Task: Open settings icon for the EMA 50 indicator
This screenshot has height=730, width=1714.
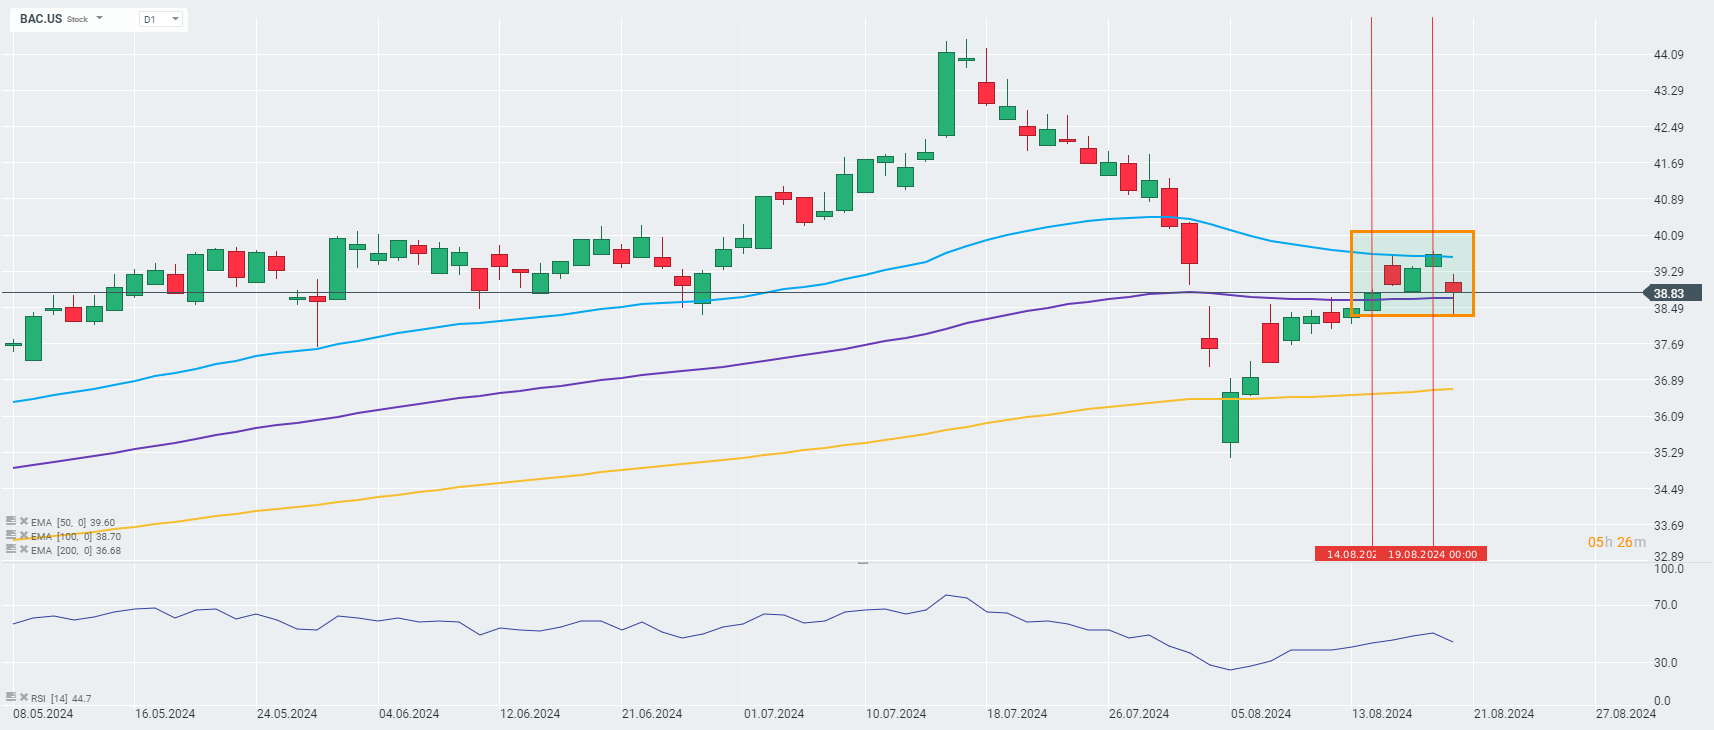Action: (11, 521)
